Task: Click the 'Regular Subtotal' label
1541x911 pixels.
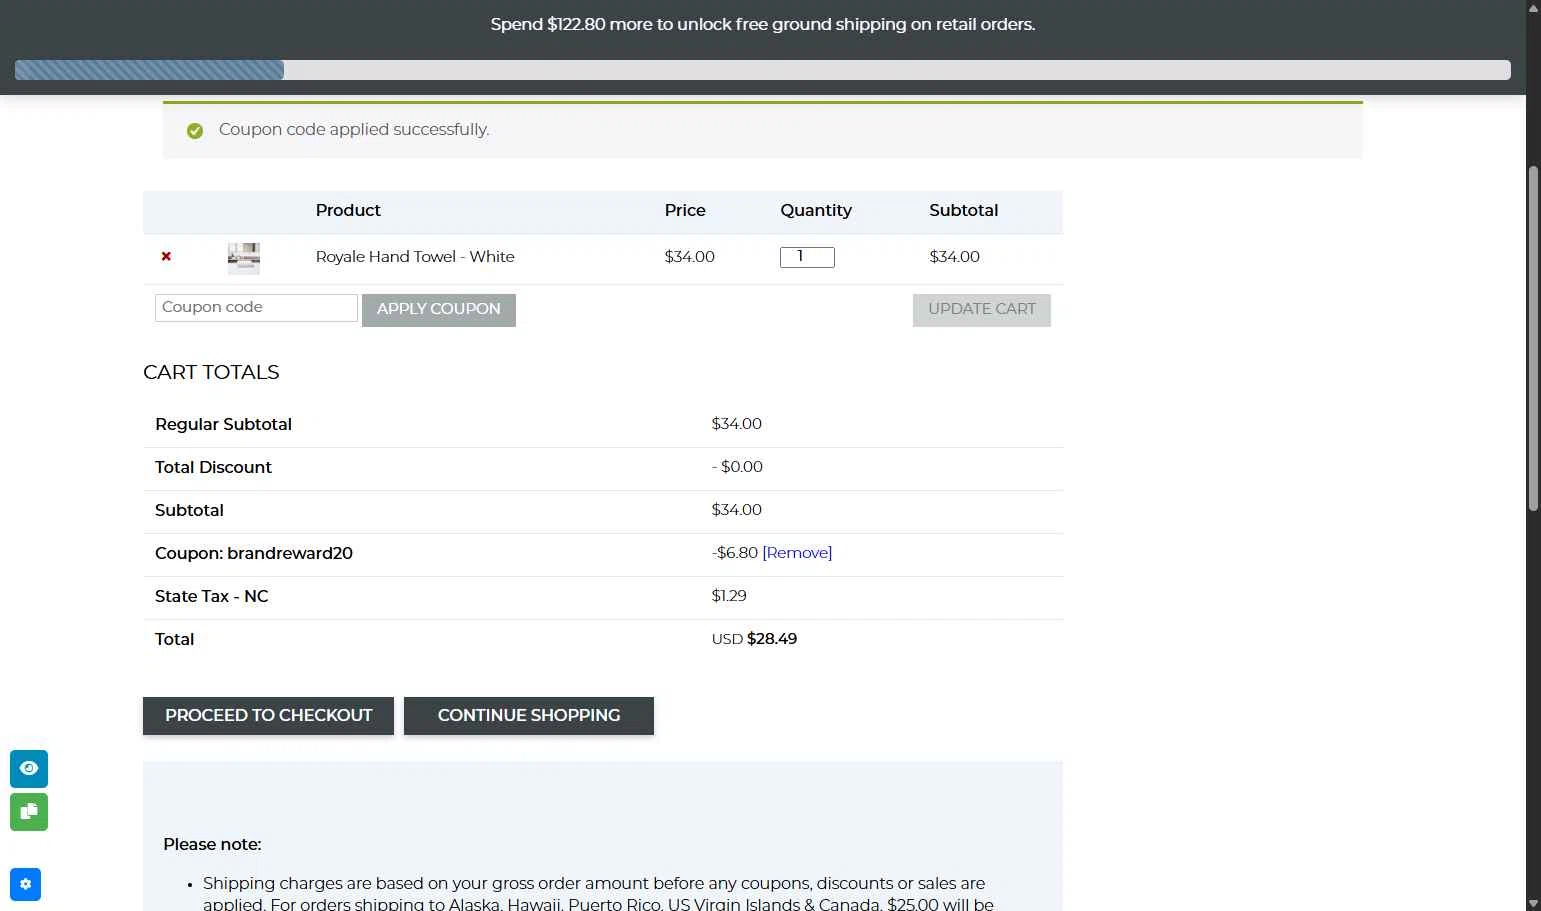Action: coord(223,424)
